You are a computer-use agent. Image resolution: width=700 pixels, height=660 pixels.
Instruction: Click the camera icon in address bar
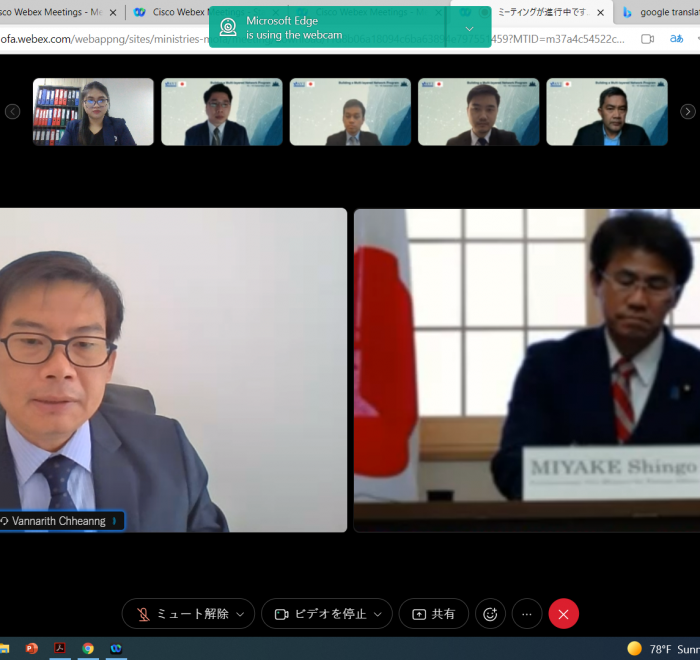coord(647,39)
